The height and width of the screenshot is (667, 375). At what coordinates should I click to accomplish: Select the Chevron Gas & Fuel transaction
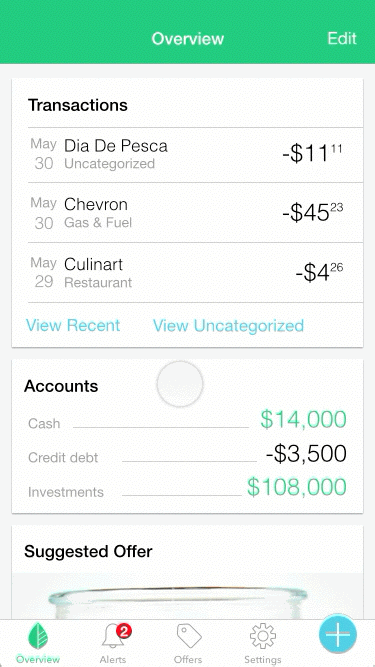[196, 213]
